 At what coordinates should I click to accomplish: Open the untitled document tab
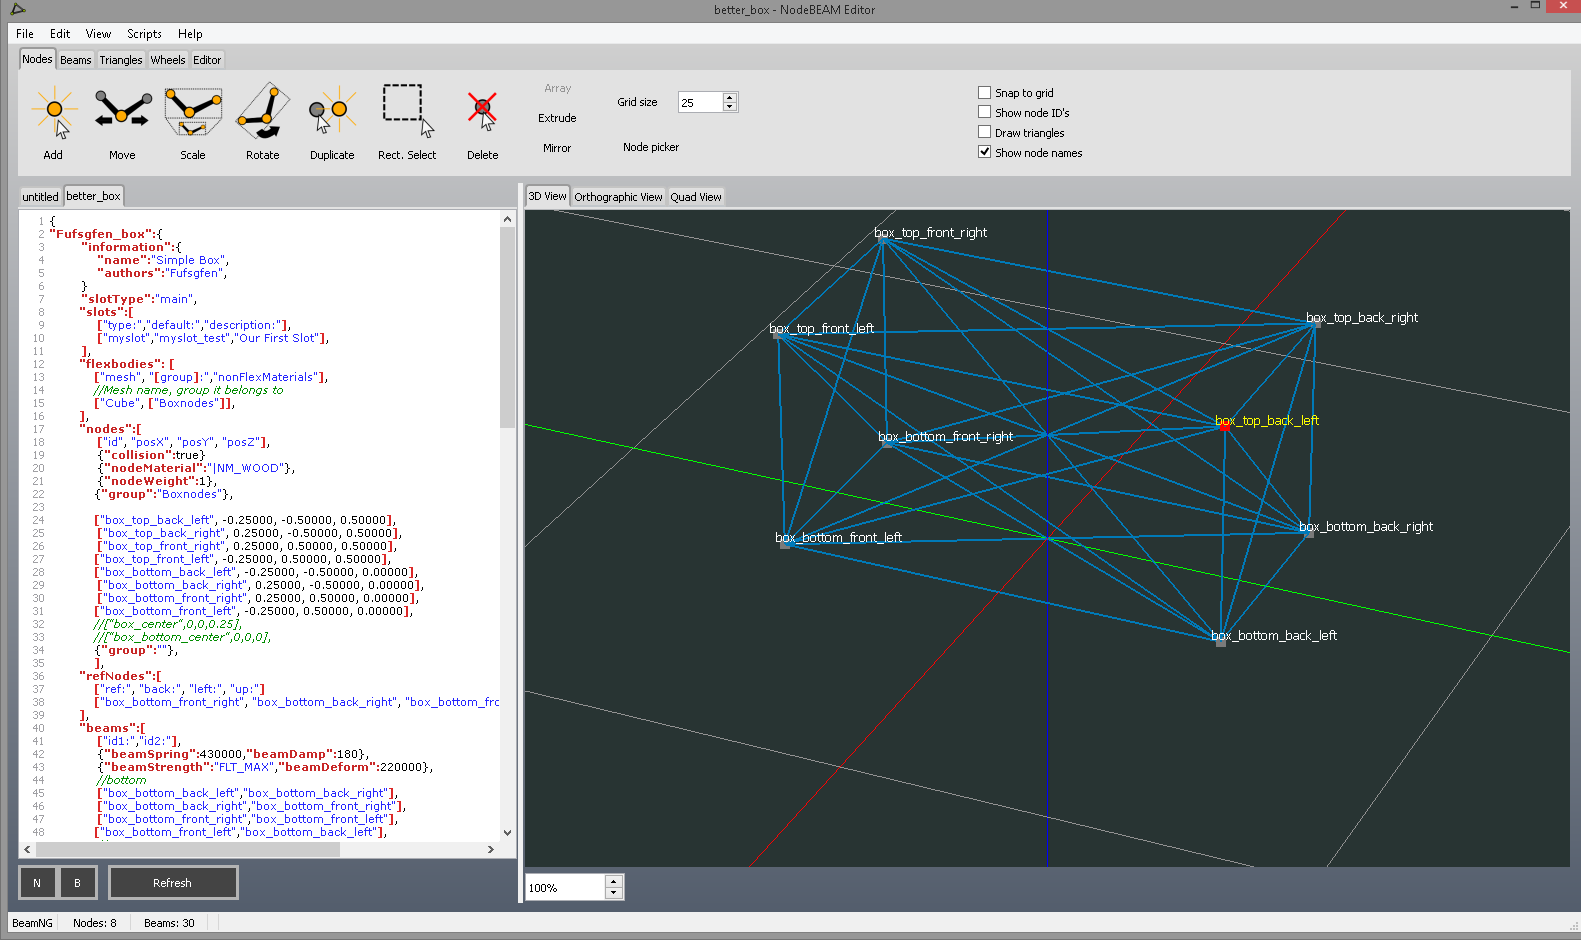(41, 197)
